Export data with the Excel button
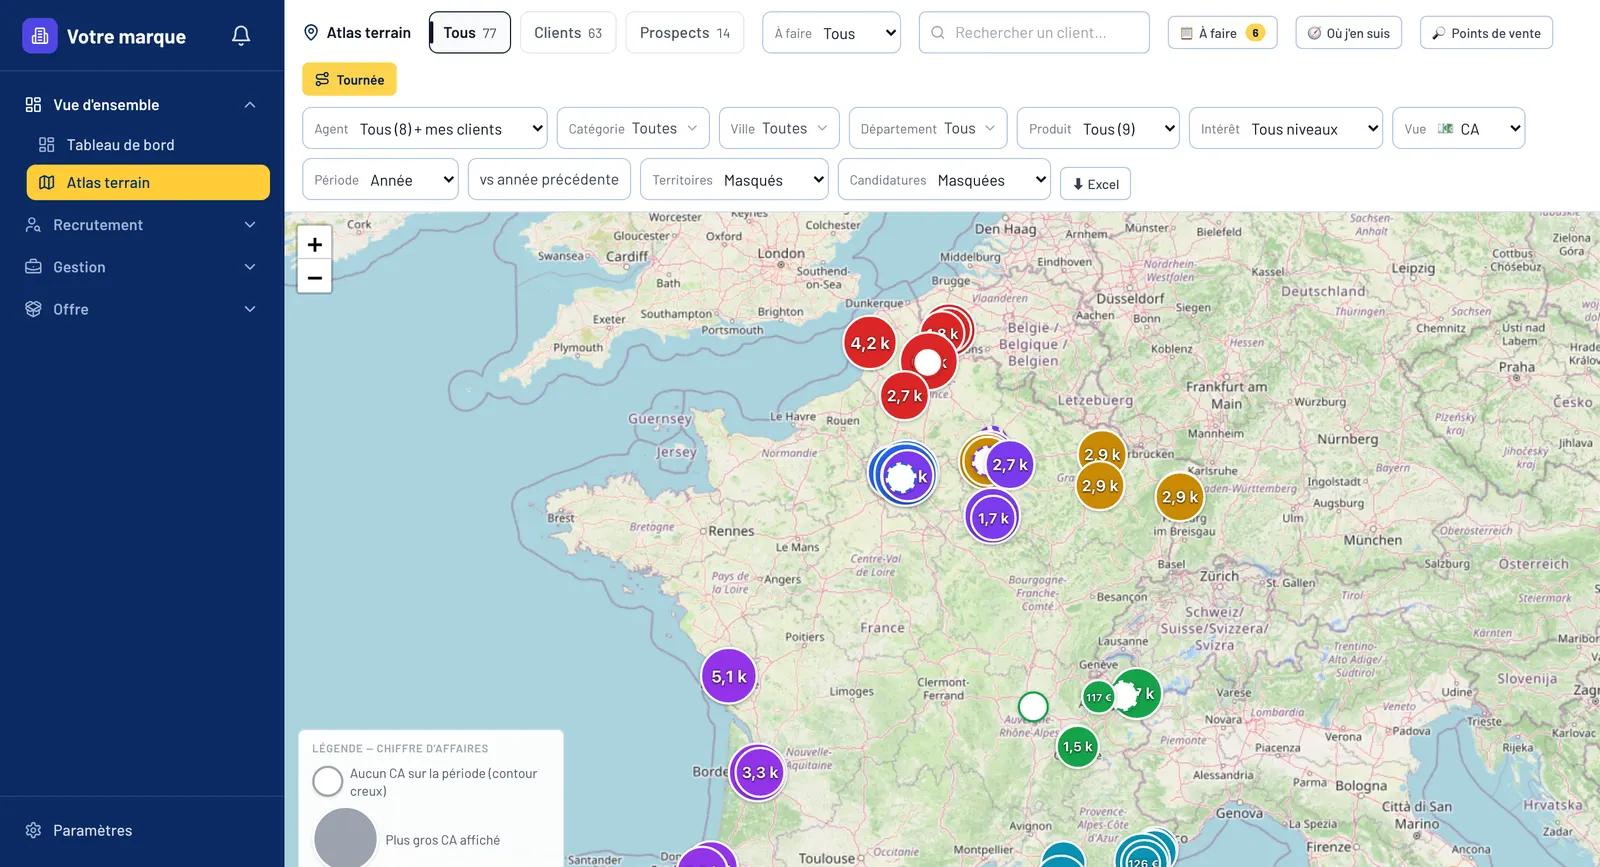The height and width of the screenshot is (867, 1600). [1096, 184]
